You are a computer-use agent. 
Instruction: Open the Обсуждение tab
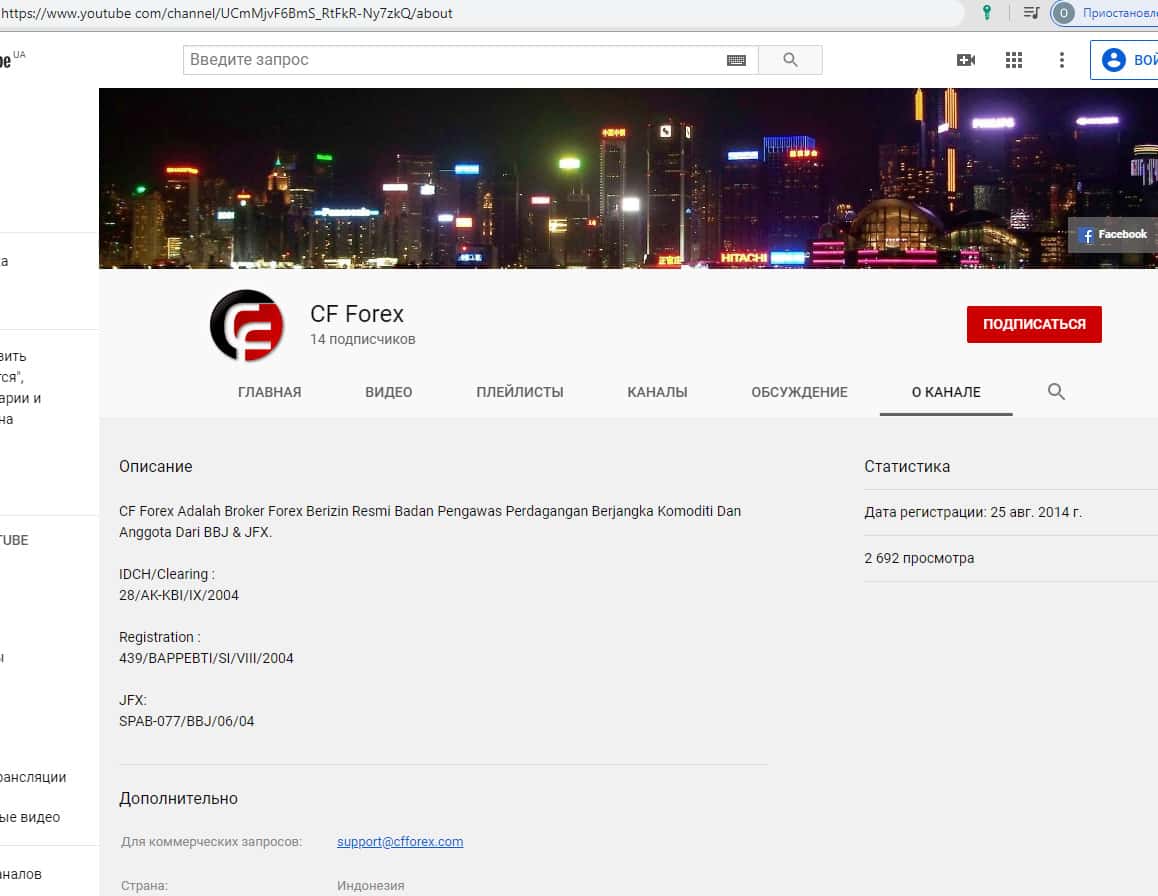(799, 392)
